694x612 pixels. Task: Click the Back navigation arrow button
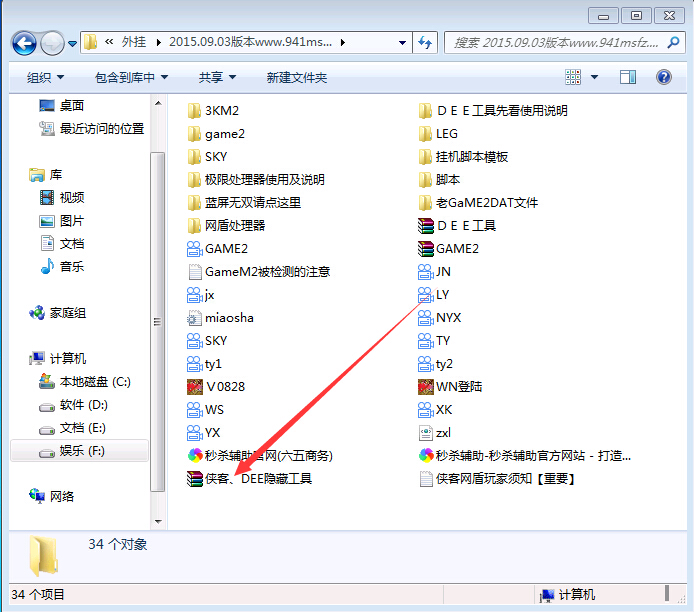click(24, 43)
